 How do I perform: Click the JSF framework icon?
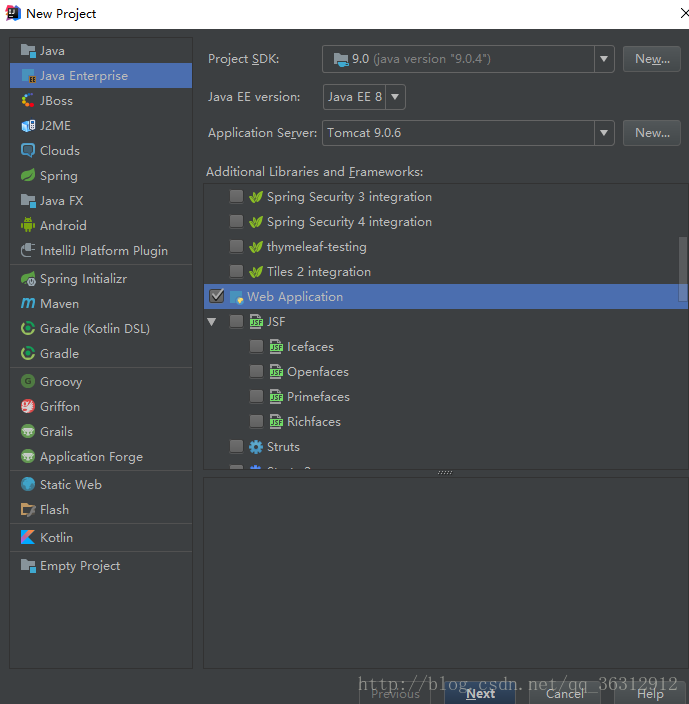[x=256, y=321]
